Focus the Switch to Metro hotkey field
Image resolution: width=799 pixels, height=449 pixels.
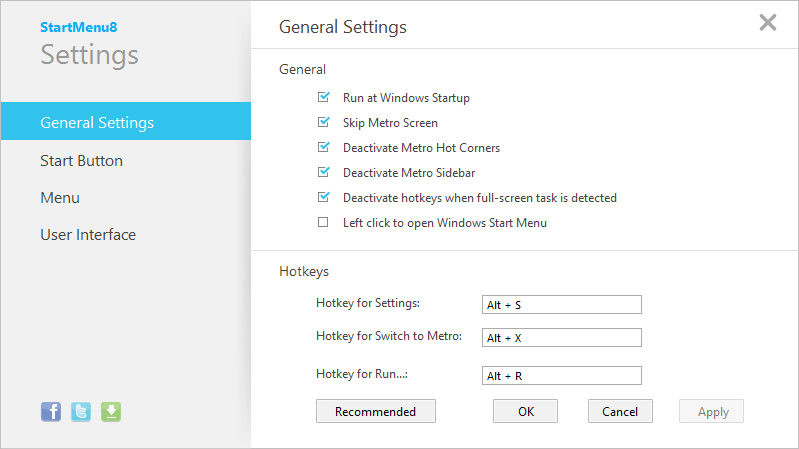(561, 338)
